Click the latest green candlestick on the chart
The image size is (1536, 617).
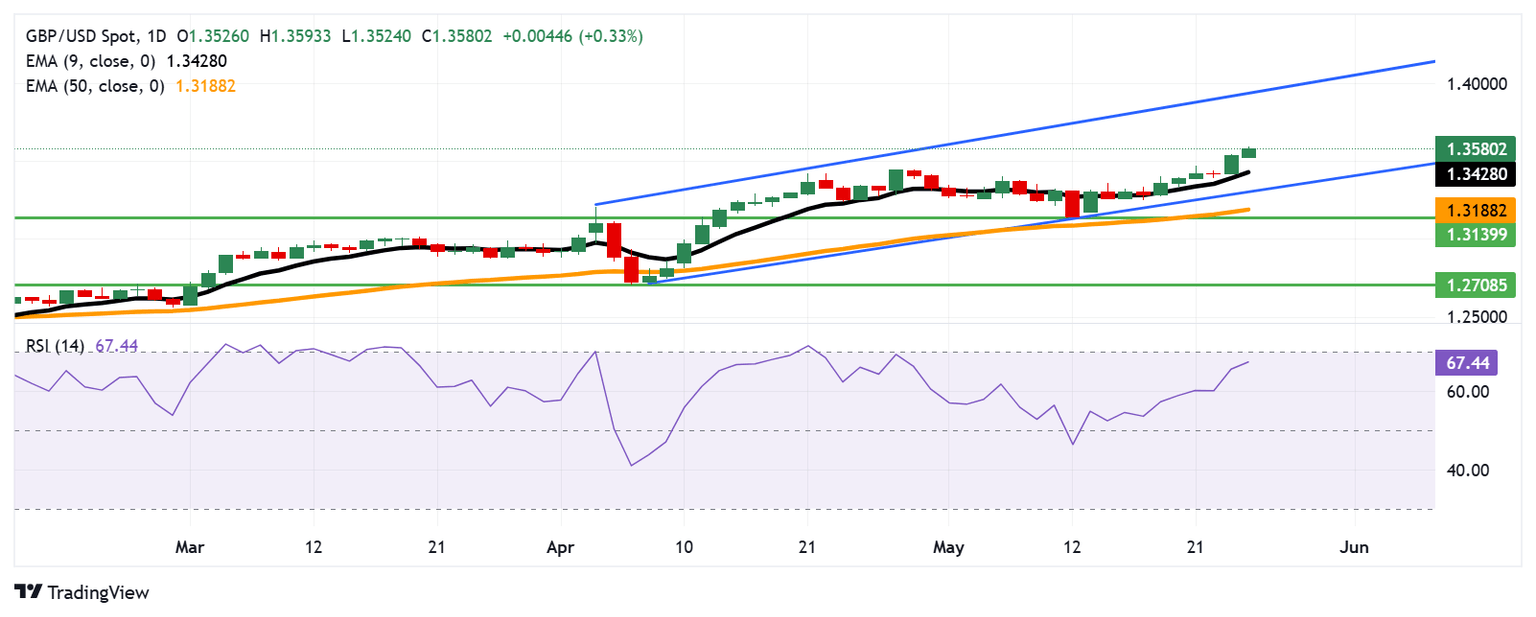(1249, 152)
